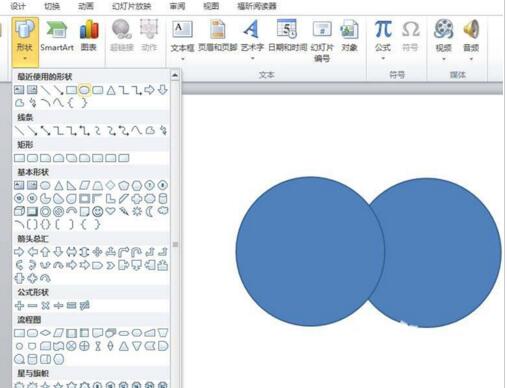
Task: Select the right triangle basic shape
Action: tap(71, 185)
